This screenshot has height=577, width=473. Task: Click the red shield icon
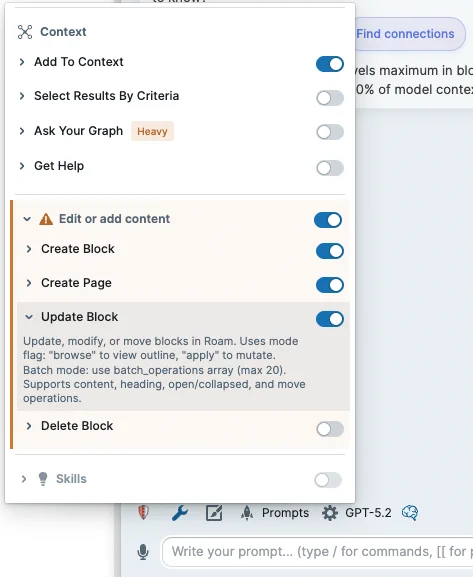tap(143, 512)
